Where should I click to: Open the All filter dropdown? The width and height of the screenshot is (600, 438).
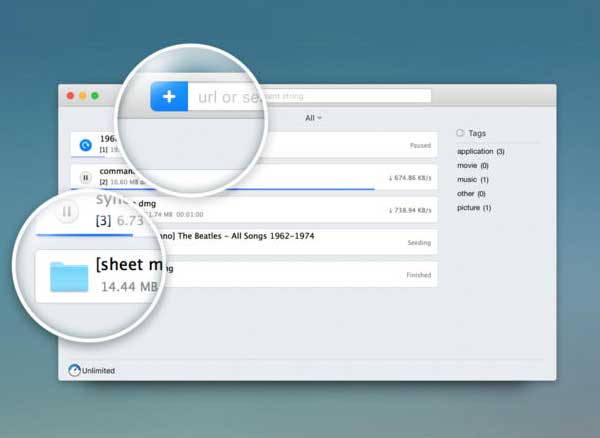pyautogui.click(x=313, y=118)
